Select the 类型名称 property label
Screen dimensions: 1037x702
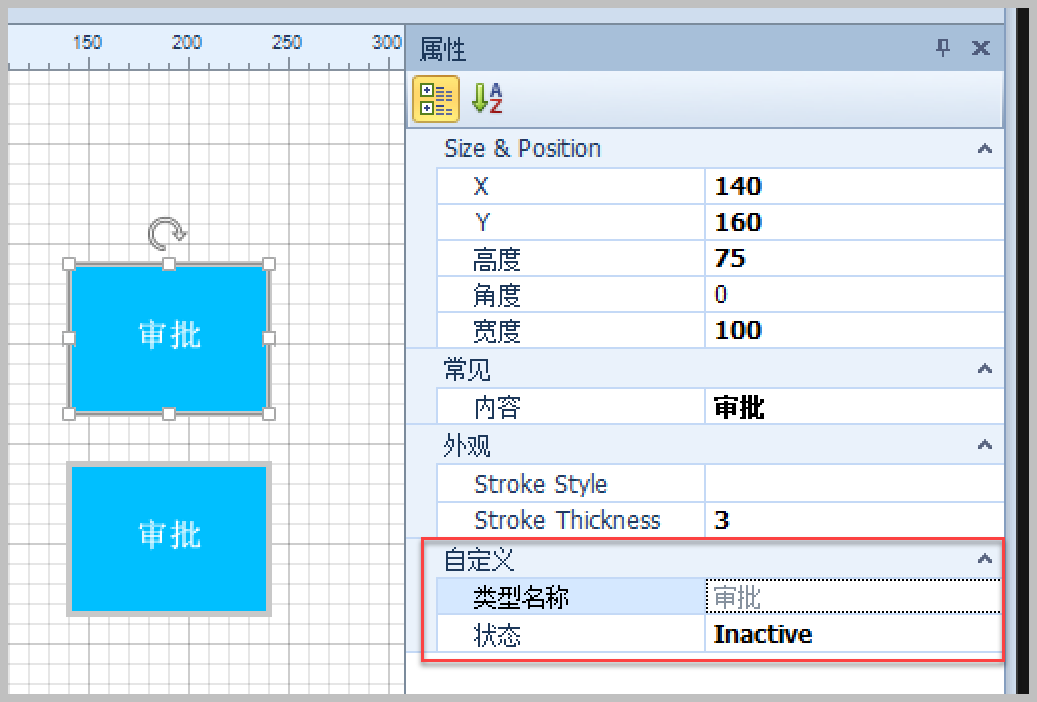tap(521, 597)
